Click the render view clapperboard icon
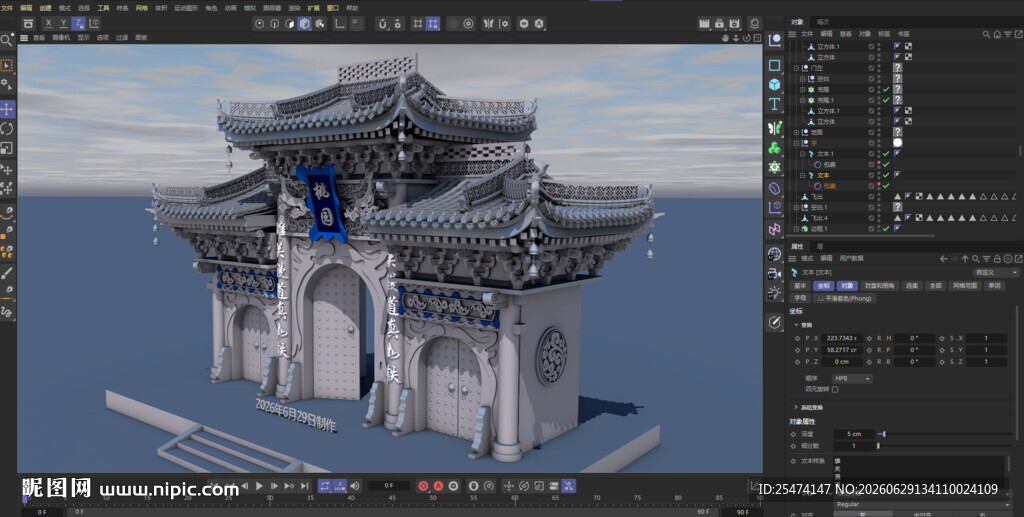 pyautogui.click(x=704, y=24)
